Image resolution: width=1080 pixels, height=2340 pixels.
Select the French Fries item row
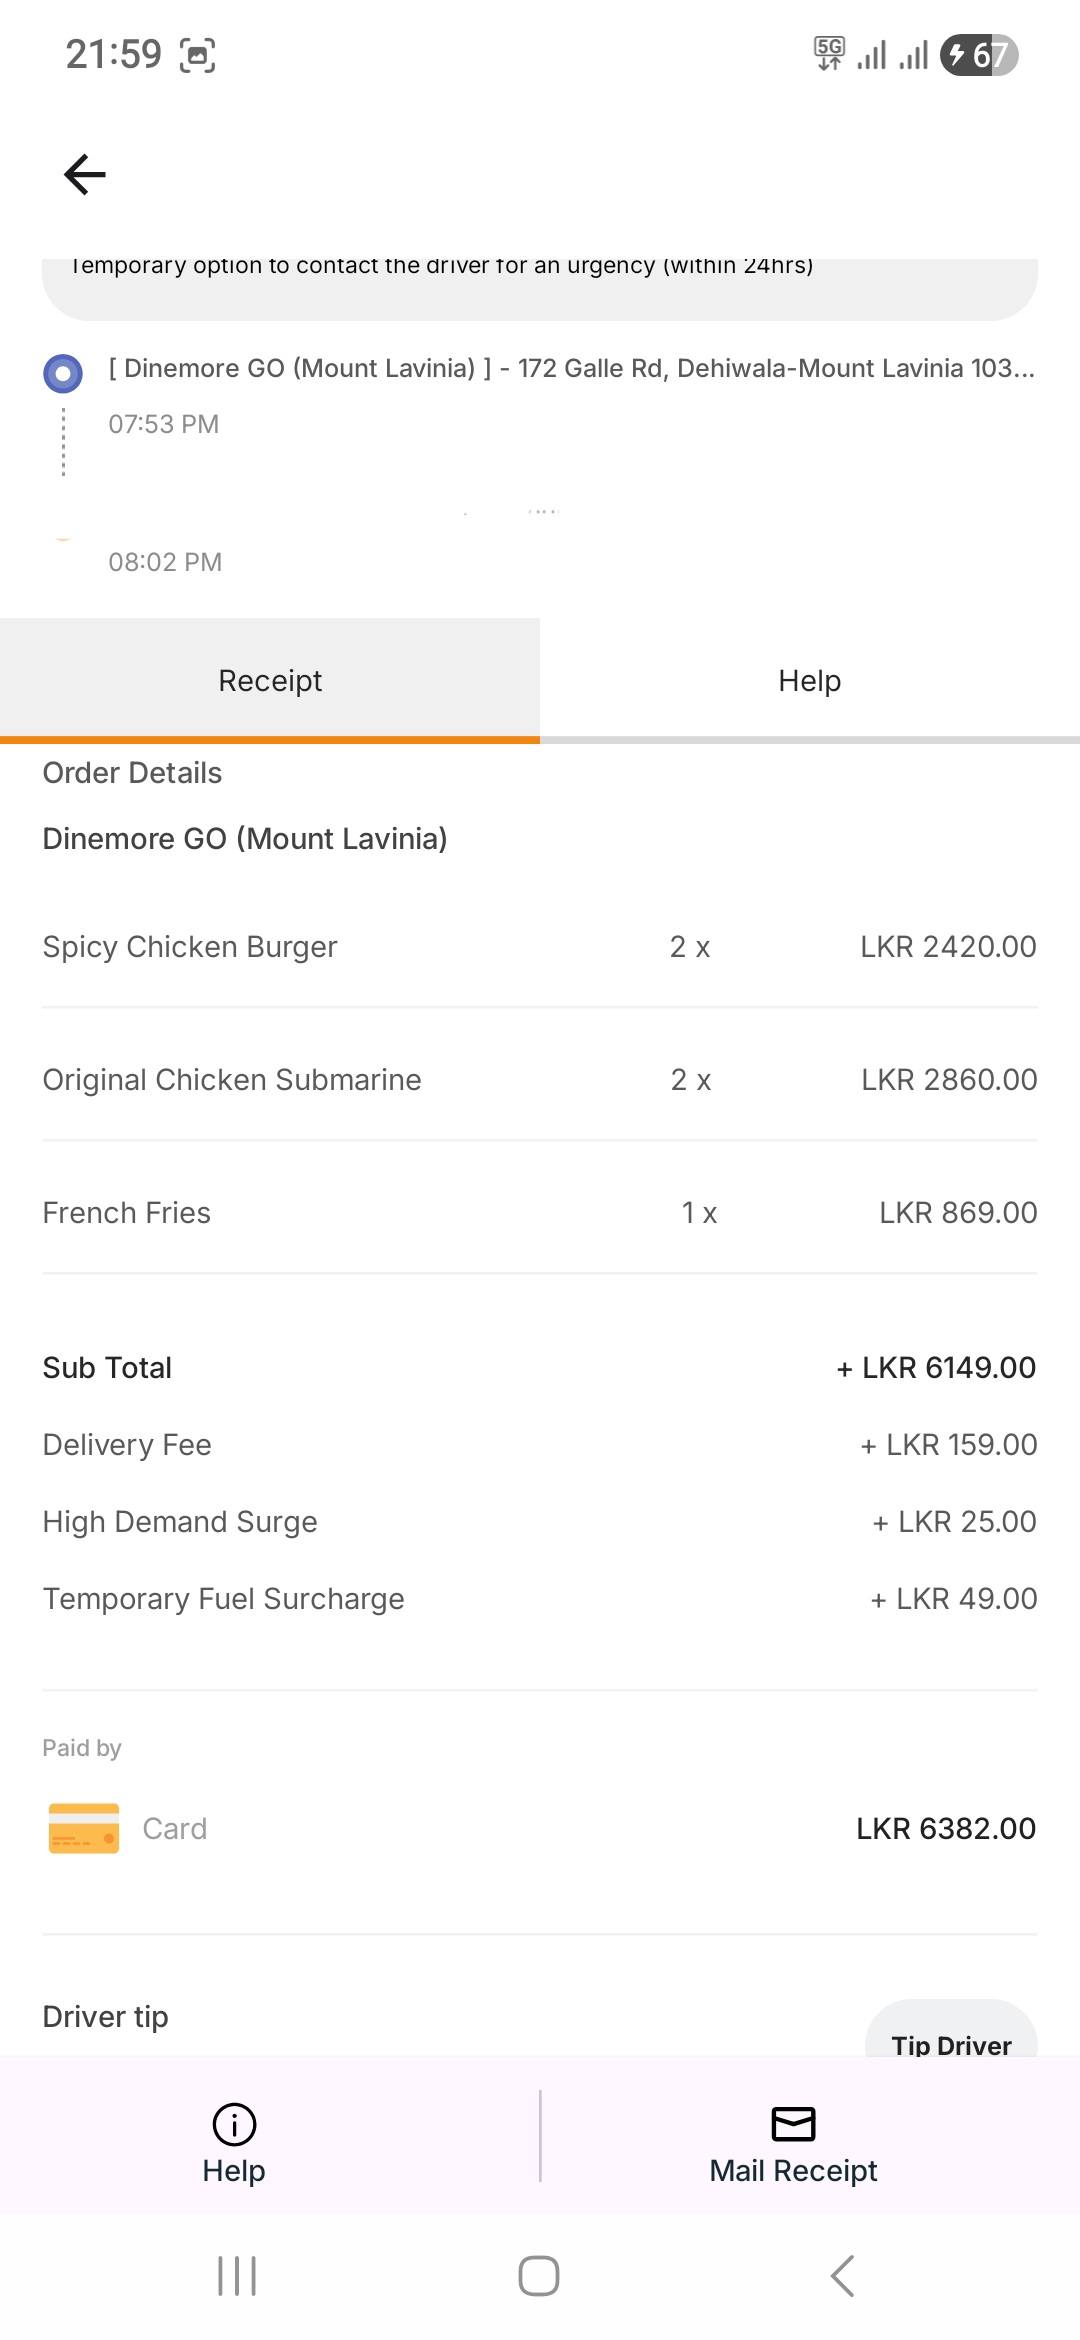click(540, 1212)
